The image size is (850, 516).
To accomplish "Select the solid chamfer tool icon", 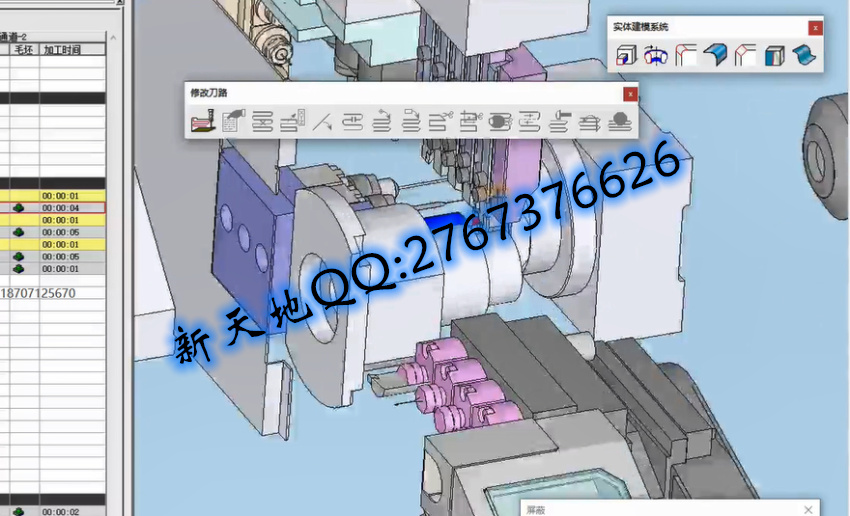I will point(745,56).
